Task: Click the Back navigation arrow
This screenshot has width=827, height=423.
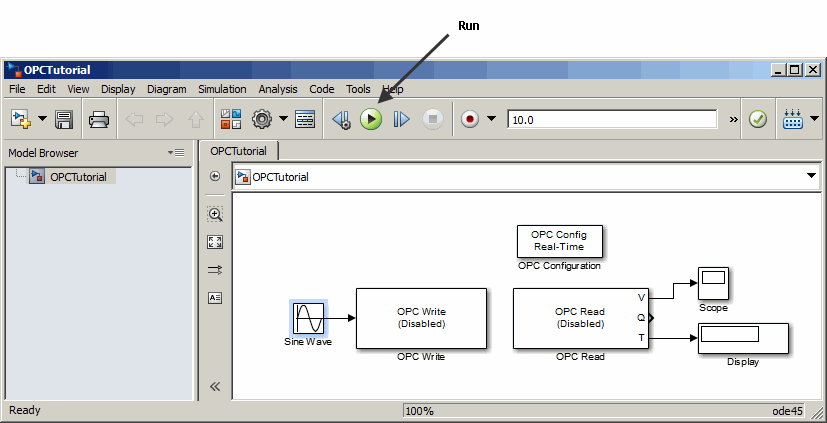Action: coord(134,120)
